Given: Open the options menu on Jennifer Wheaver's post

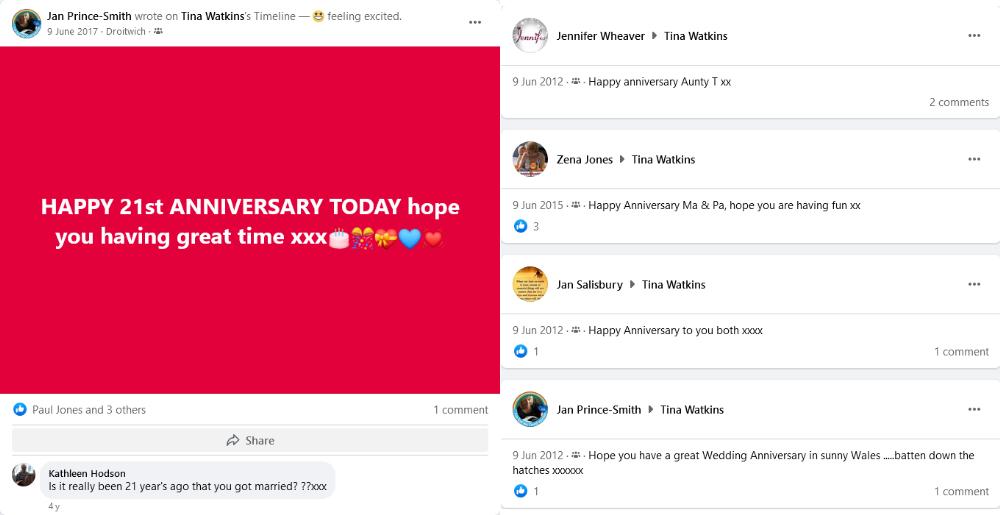Looking at the screenshot, I should [x=974, y=35].
